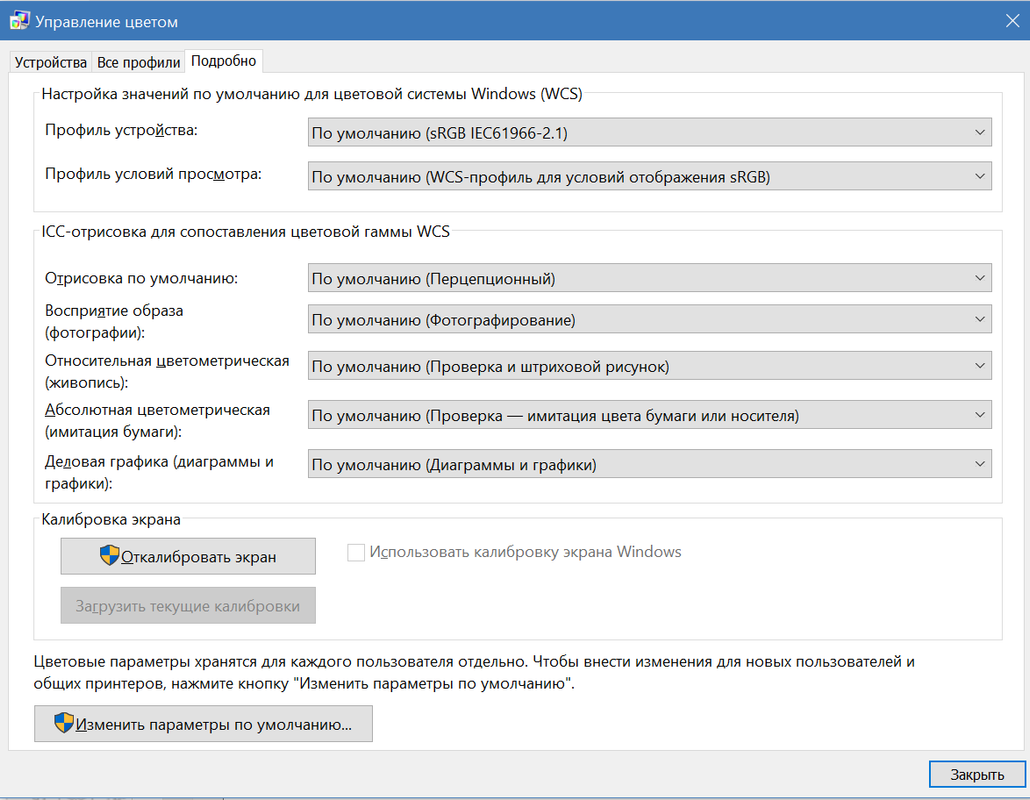Click the Цветовые параметры хранятся info text

pyautogui.click(x=474, y=673)
